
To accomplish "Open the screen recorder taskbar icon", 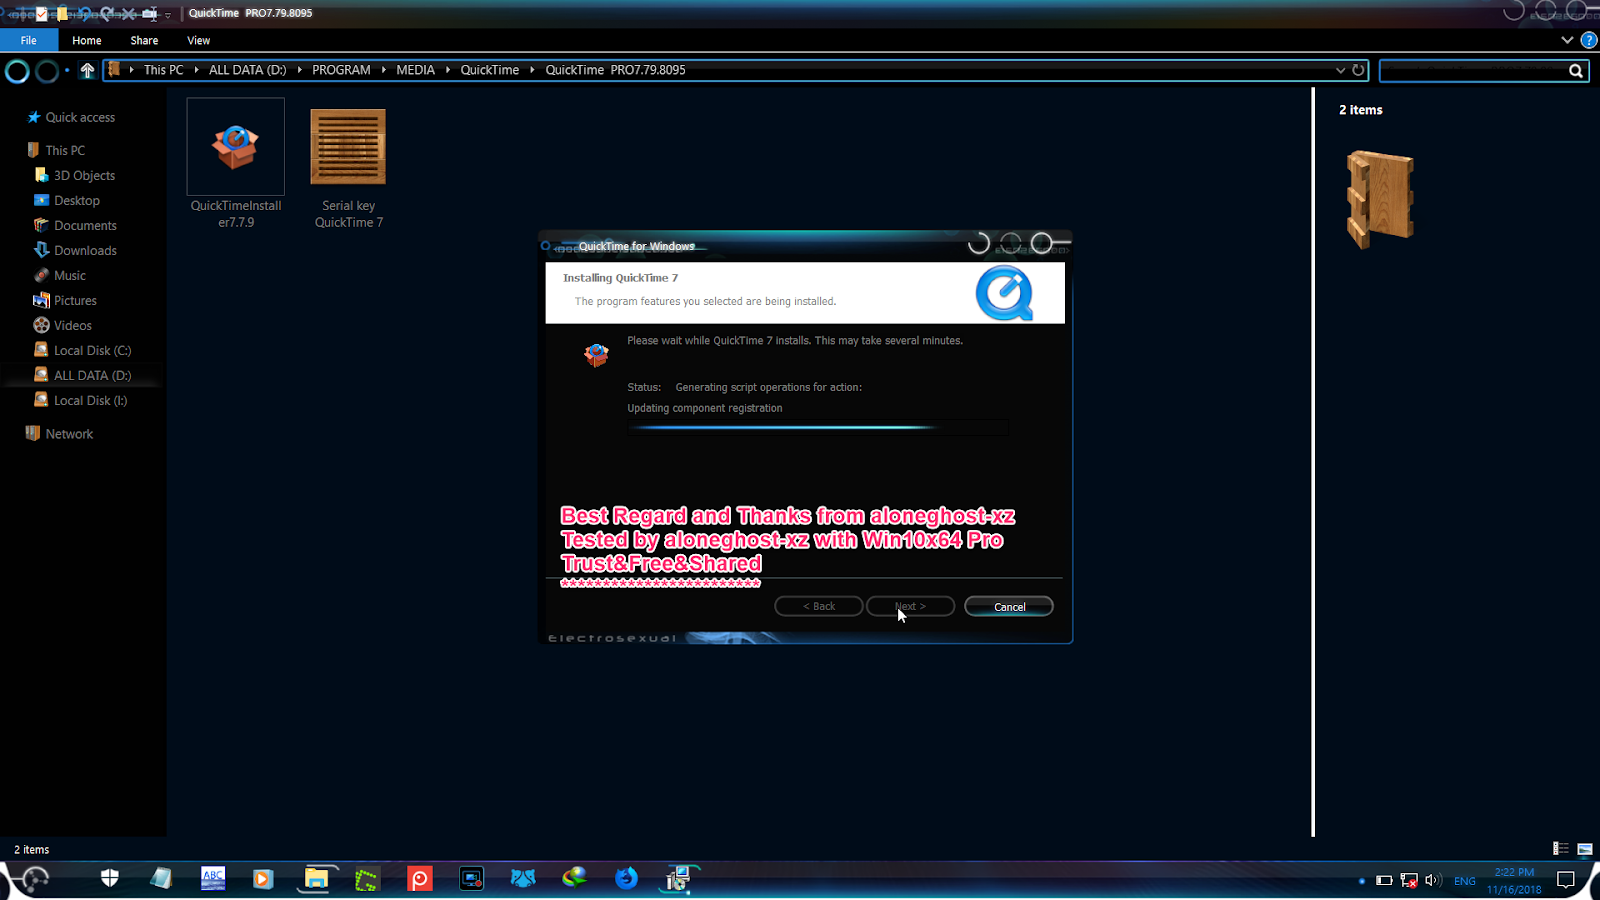I will click(472, 879).
